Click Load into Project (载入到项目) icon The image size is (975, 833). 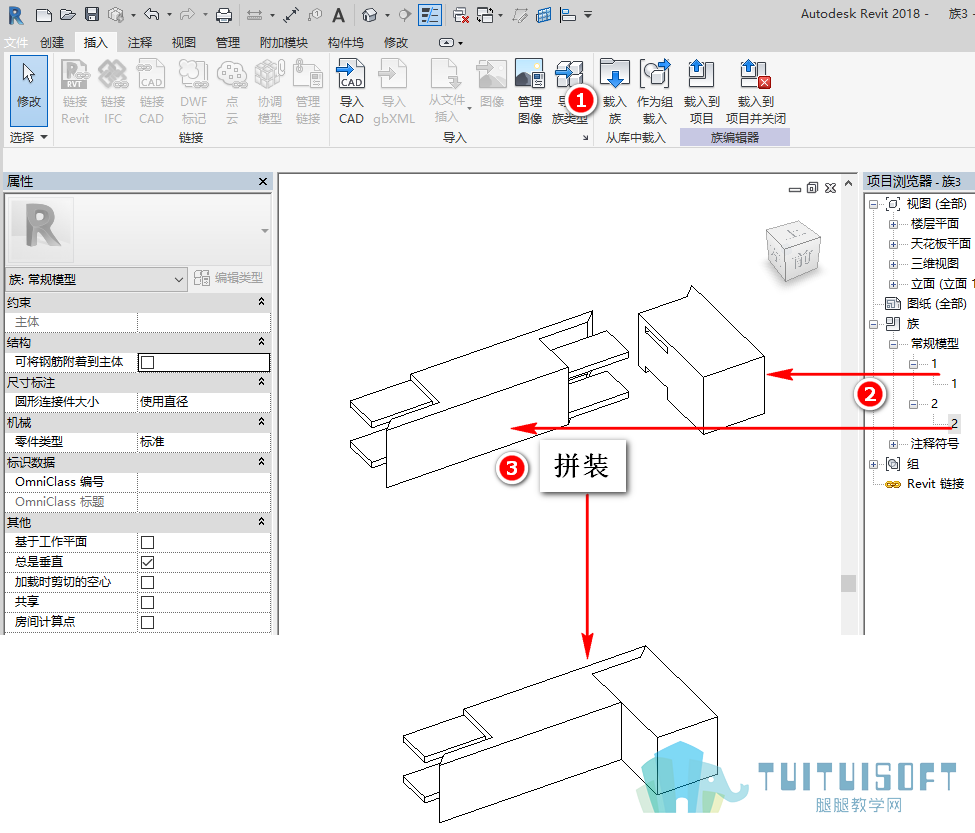click(x=701, y=75)
